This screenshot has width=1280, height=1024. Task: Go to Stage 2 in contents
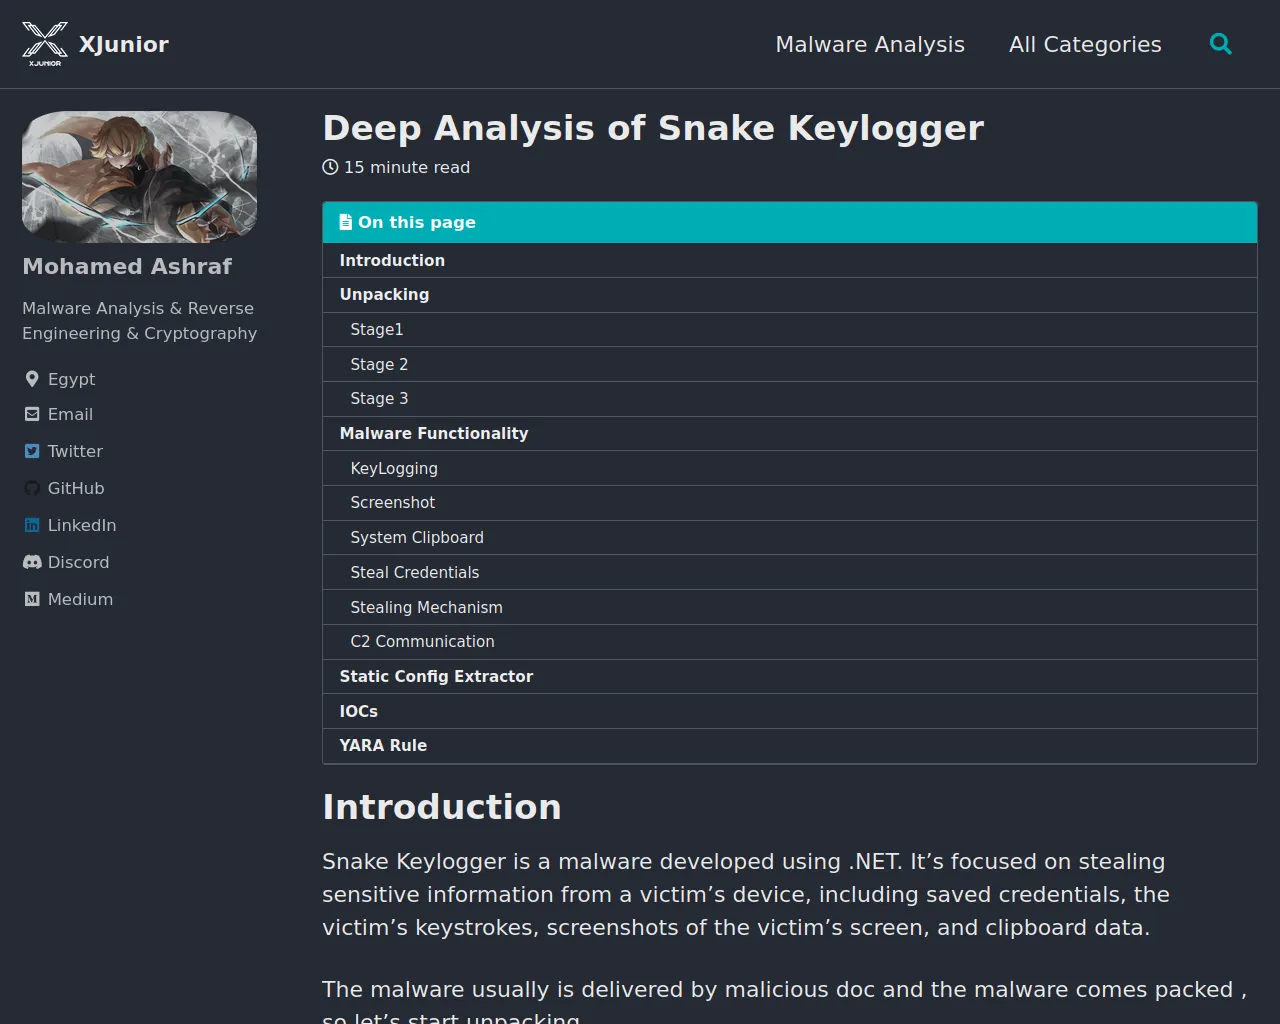379,365
